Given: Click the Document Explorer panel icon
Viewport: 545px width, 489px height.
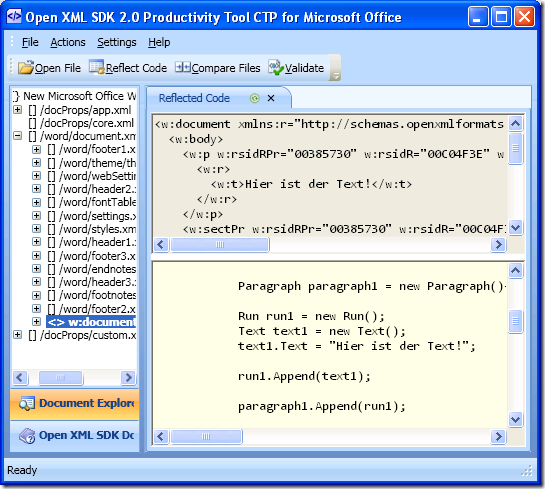Looking at the screenshot, I should (x=27, y=404).
